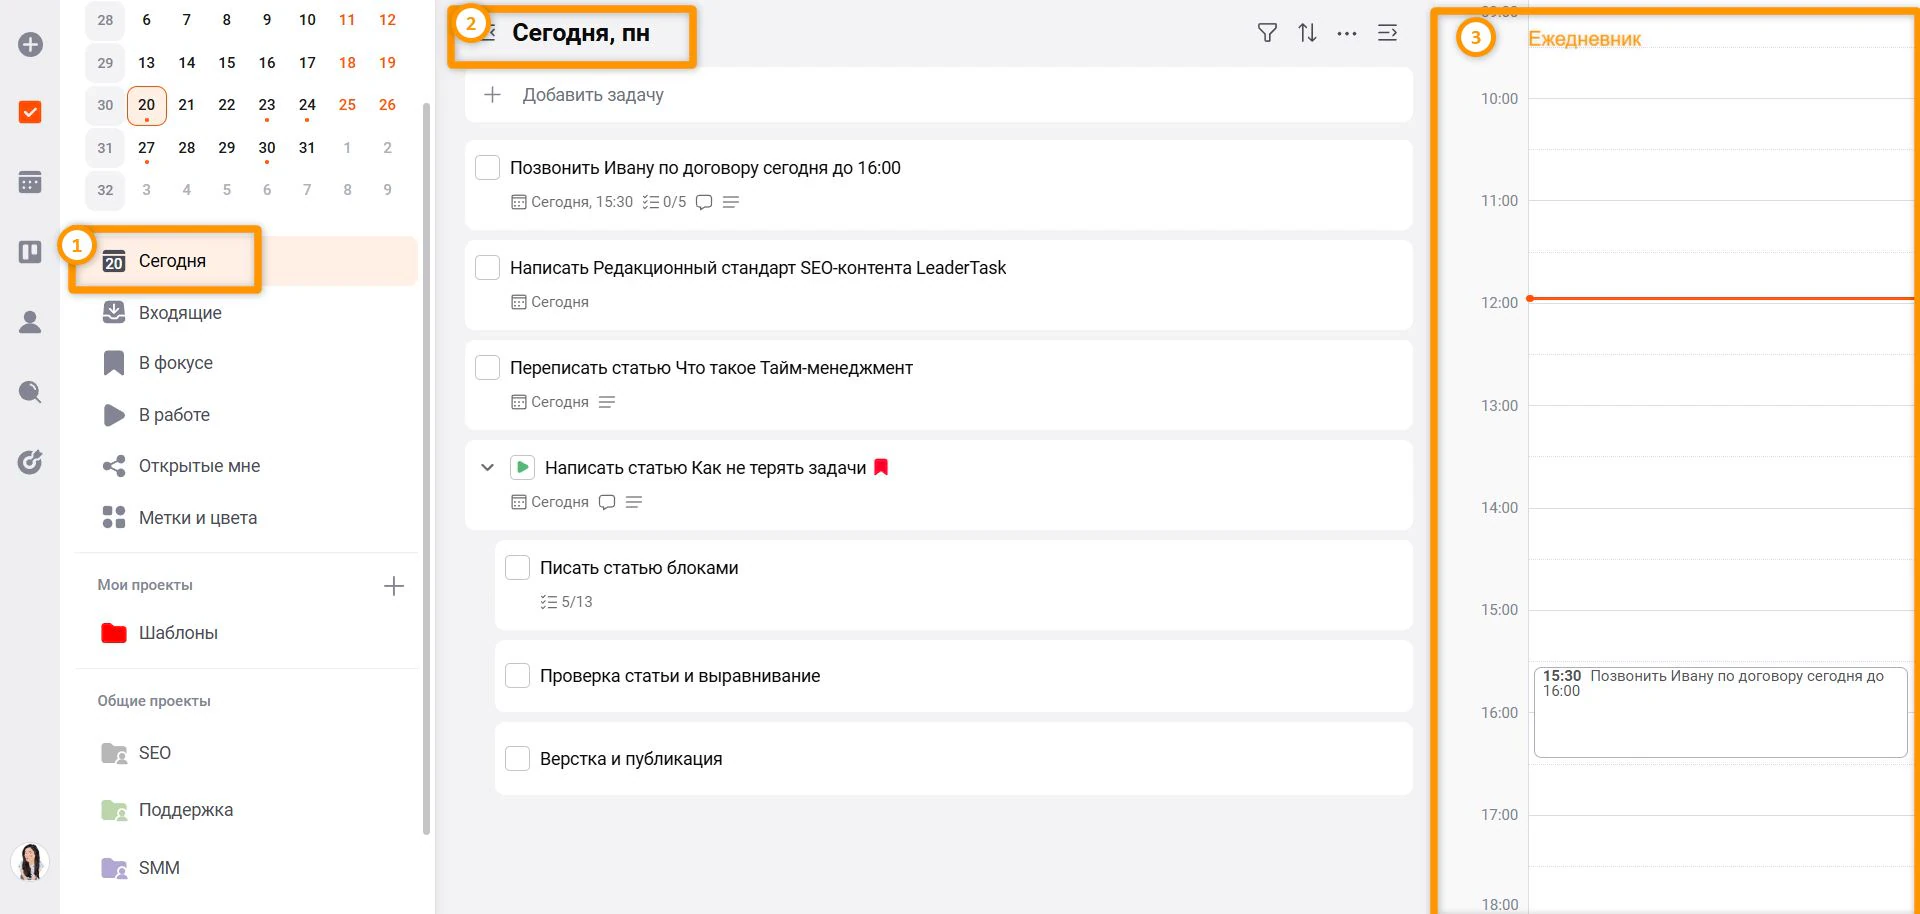Select date 23 in the calendar

point(267,105)
